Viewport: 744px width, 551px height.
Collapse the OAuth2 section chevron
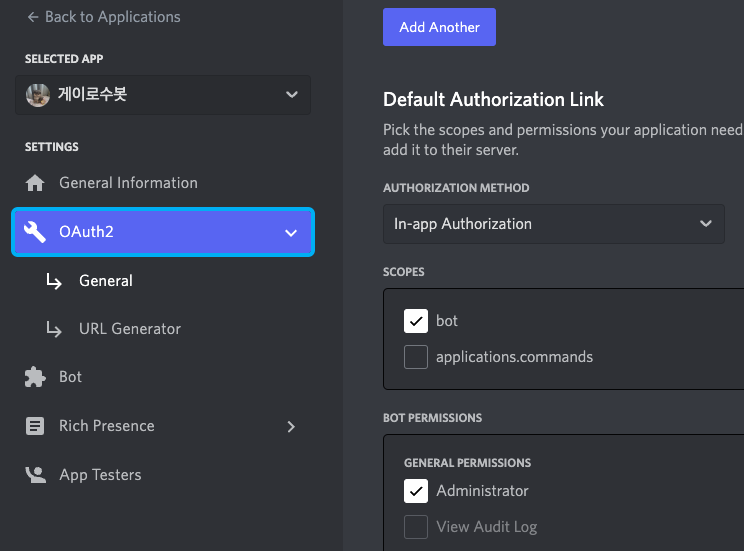[291, 233]
